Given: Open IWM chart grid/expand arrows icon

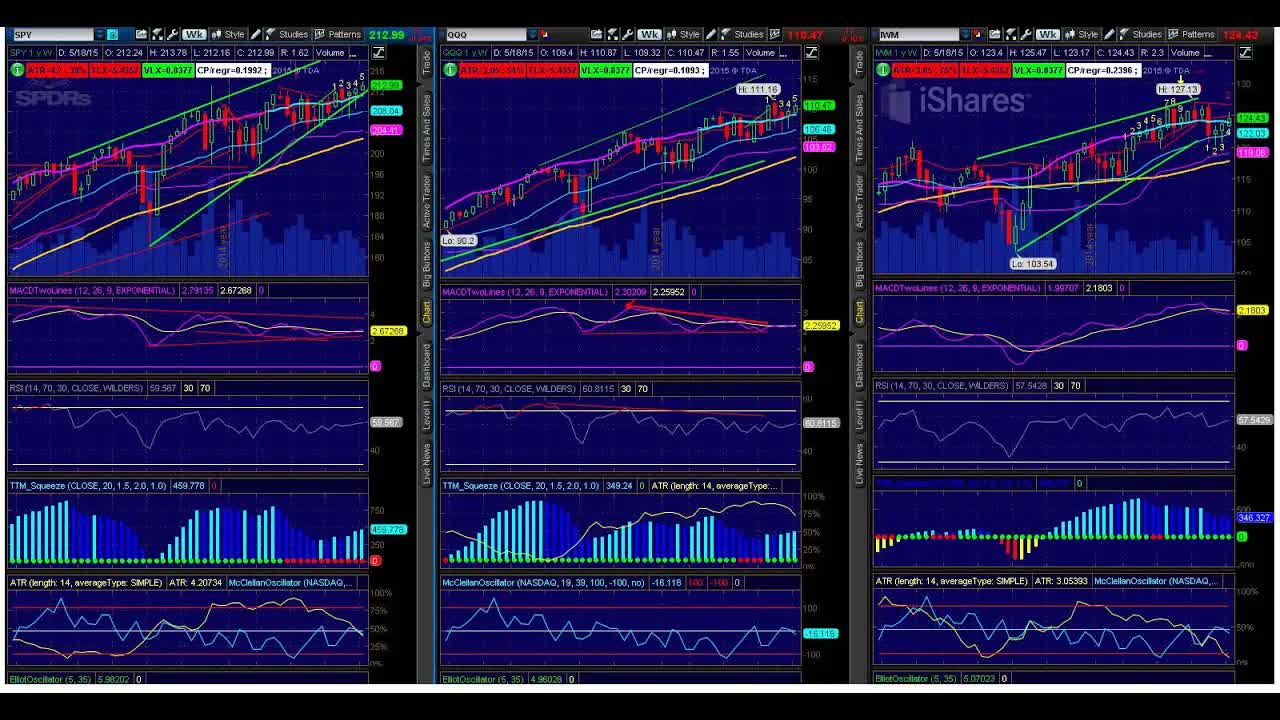Looking at the screenshot, I should [1011, 34].
